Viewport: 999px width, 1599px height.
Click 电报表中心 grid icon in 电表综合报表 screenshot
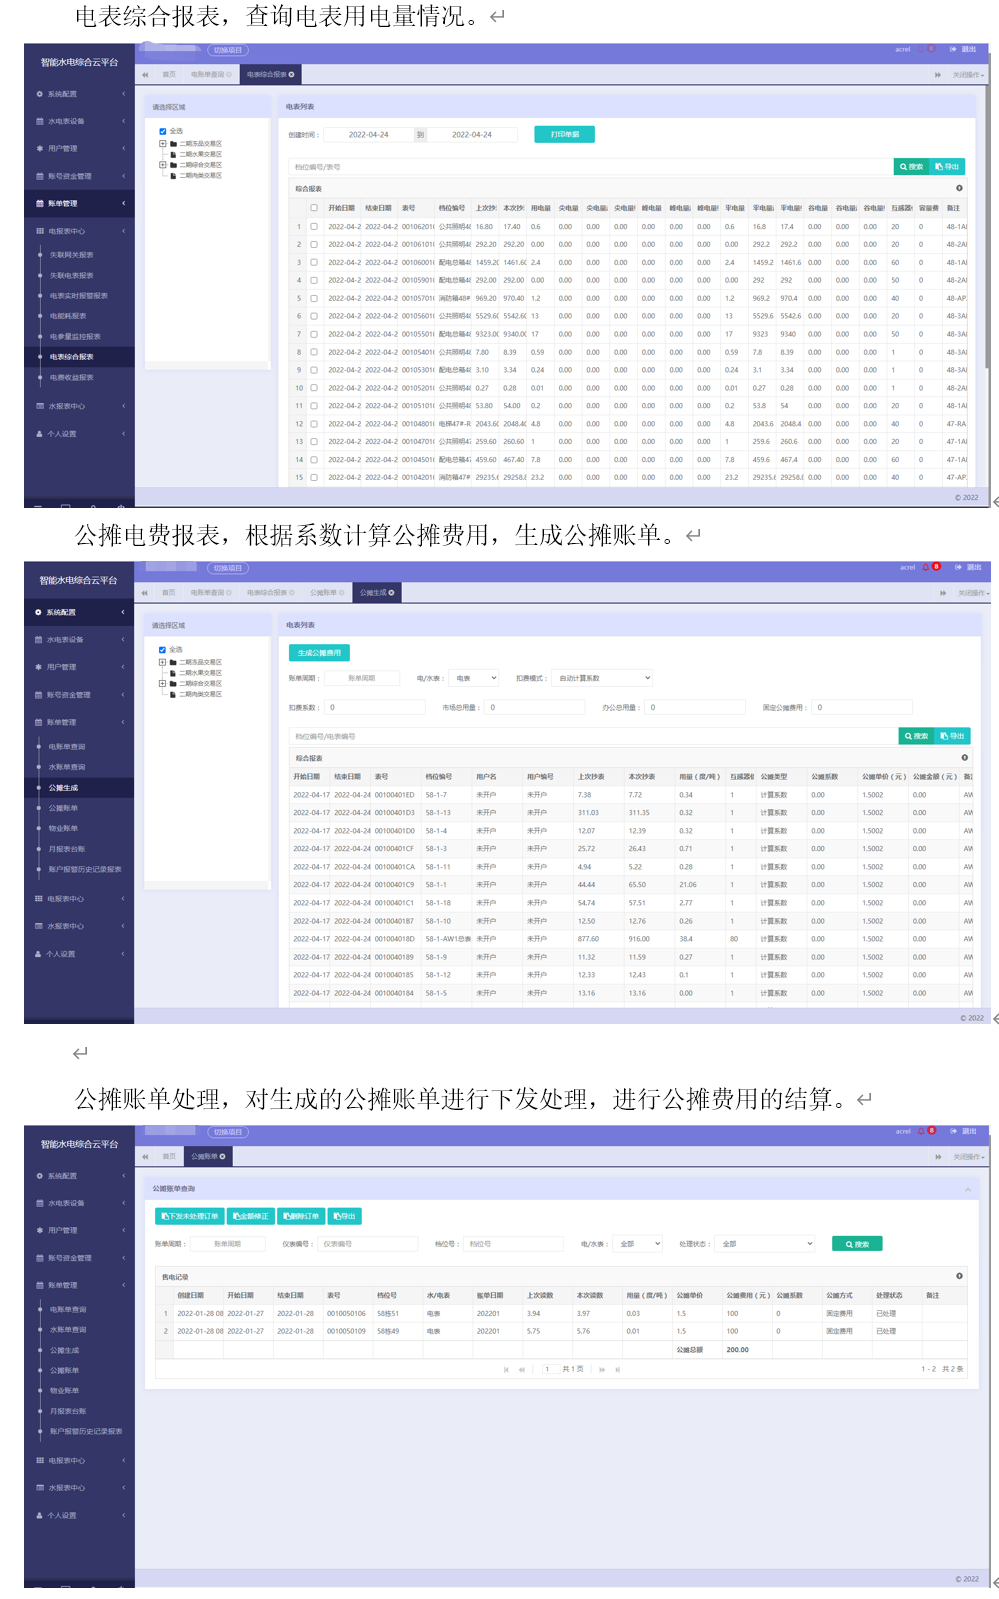pyautogui.click(x=39, y=231)
